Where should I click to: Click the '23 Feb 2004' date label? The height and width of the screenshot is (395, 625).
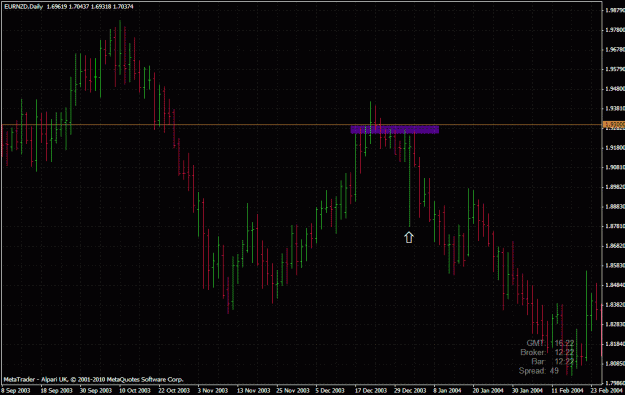pos(606,390)
